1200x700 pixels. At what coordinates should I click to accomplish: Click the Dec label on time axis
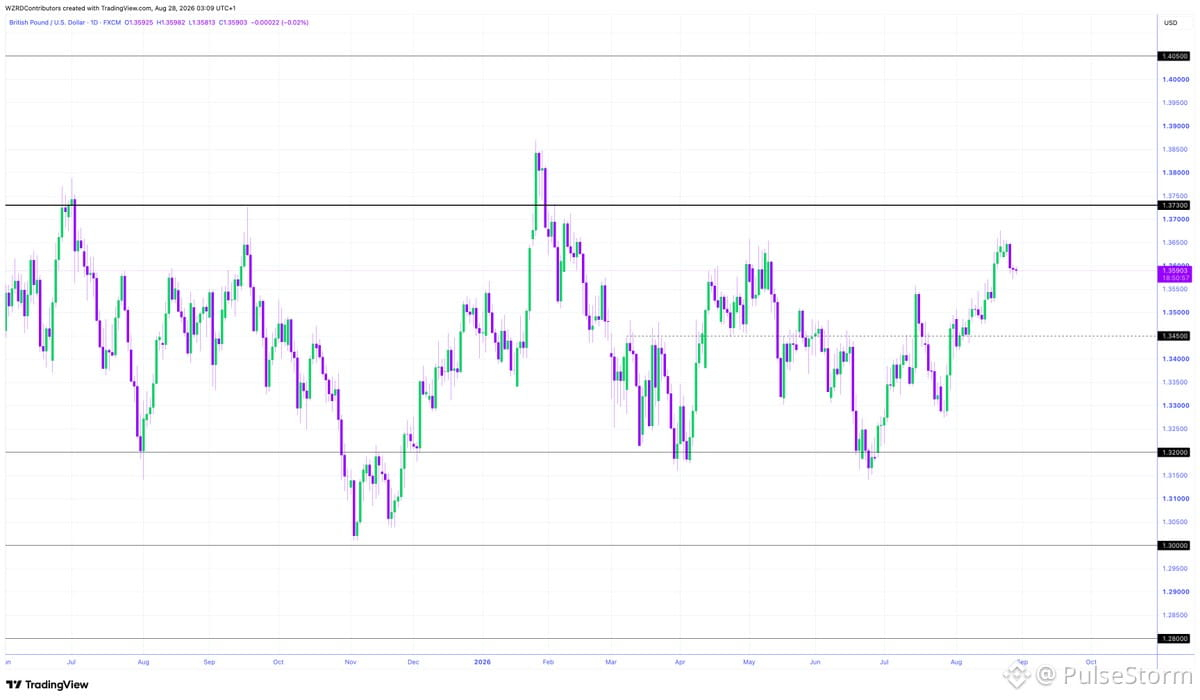tap(413, 662)
